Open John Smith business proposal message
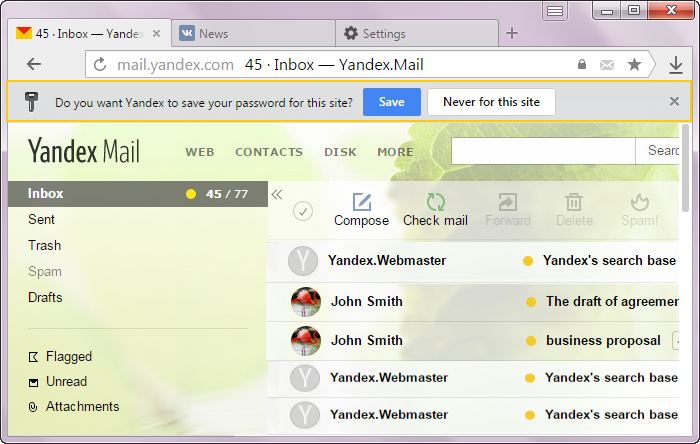 coord(473,340)
